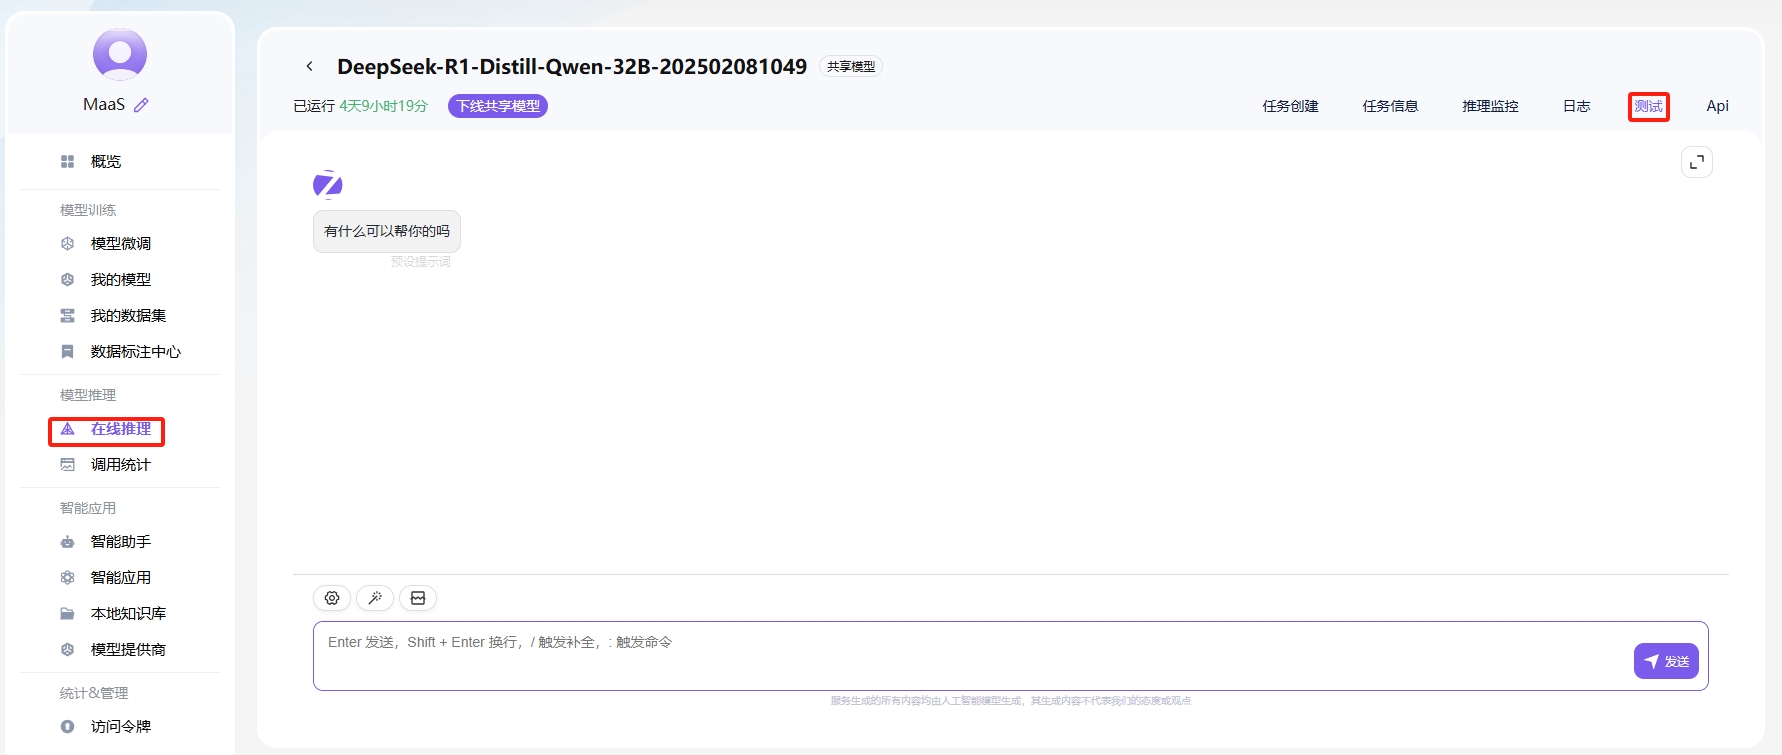1782x755 pixels.
Task: Click the 在线推理 triangle icon
Action: [x=67, y=429]
